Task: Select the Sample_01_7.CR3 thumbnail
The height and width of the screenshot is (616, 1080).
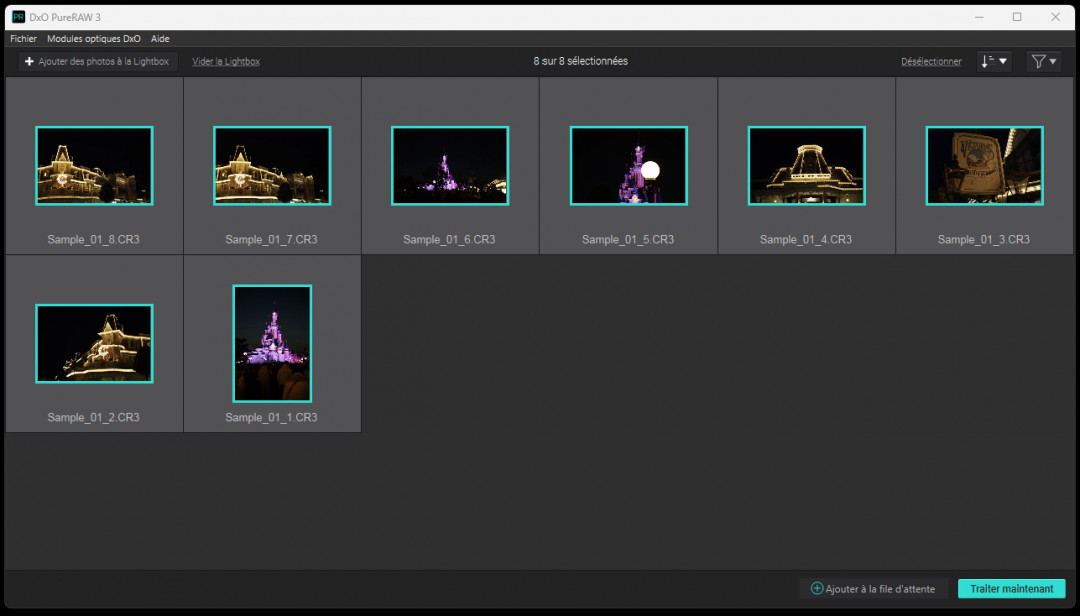Action: pos(272,165)
